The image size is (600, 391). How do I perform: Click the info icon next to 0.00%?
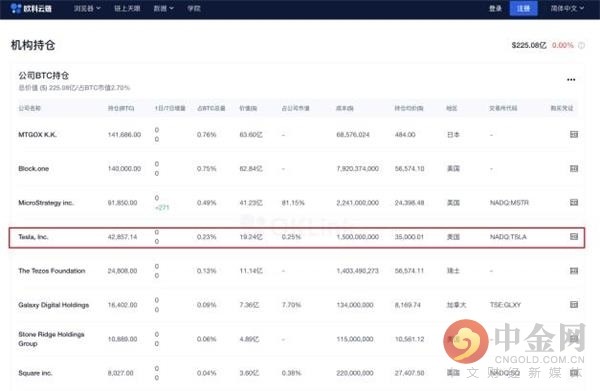[x=581, y=45]
